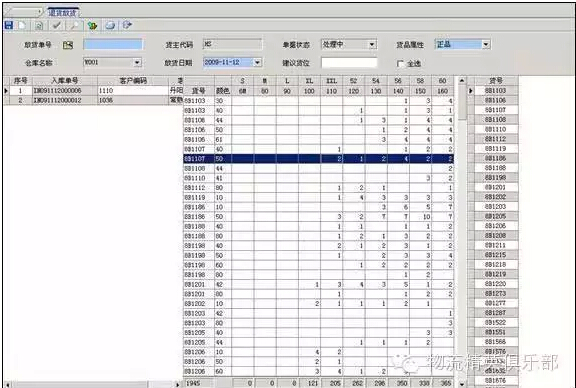The image size is (576, 388).
Task: Click the vertical scrollbar down arrow
Action: click(x=462, y=384)
